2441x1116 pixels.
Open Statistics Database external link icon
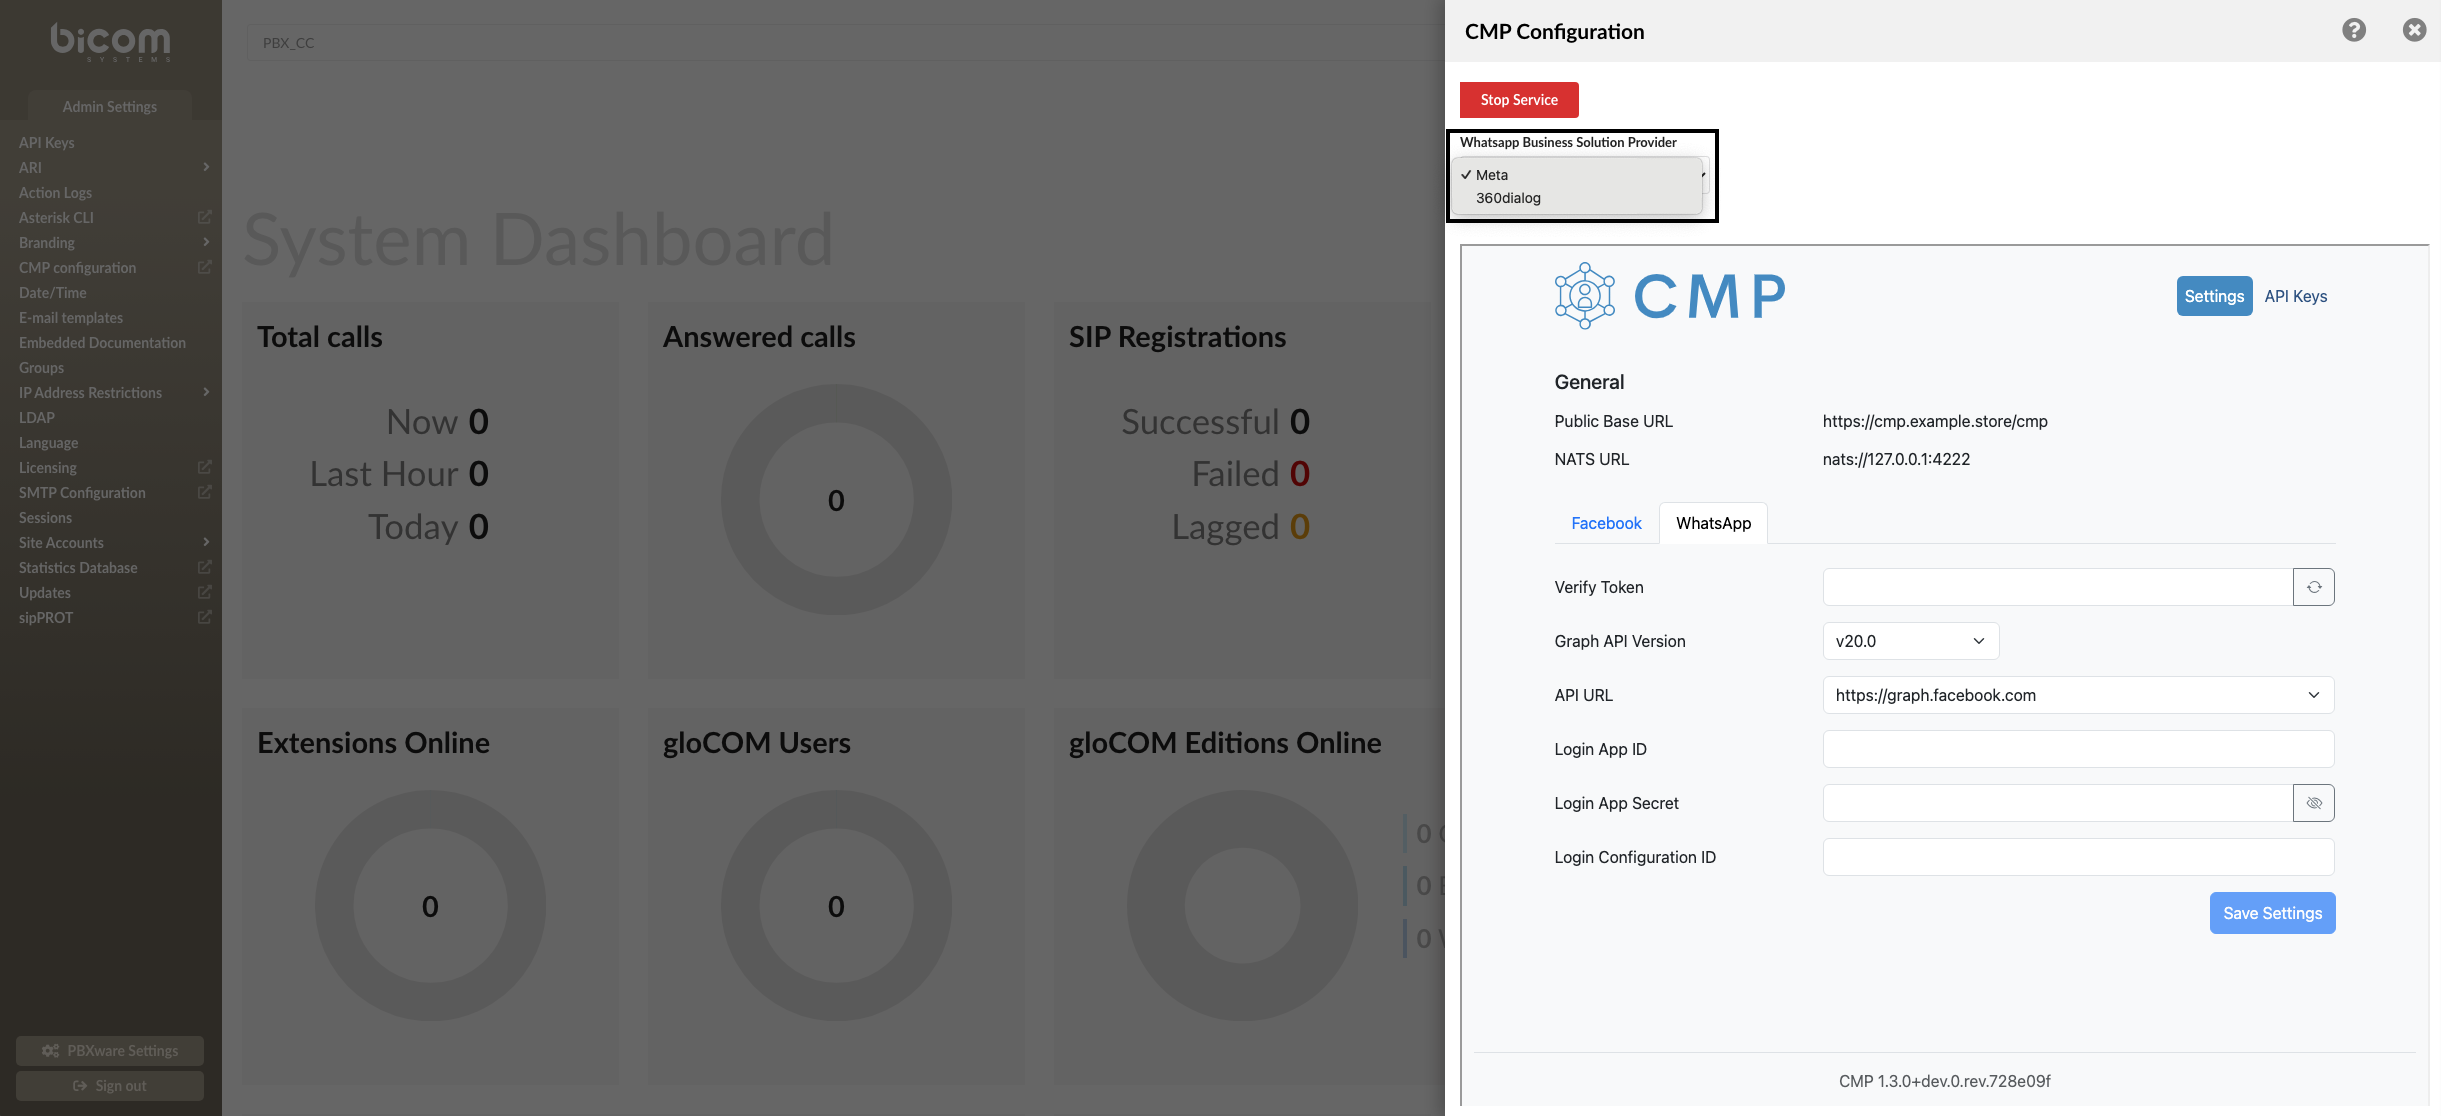coord(205,567)
